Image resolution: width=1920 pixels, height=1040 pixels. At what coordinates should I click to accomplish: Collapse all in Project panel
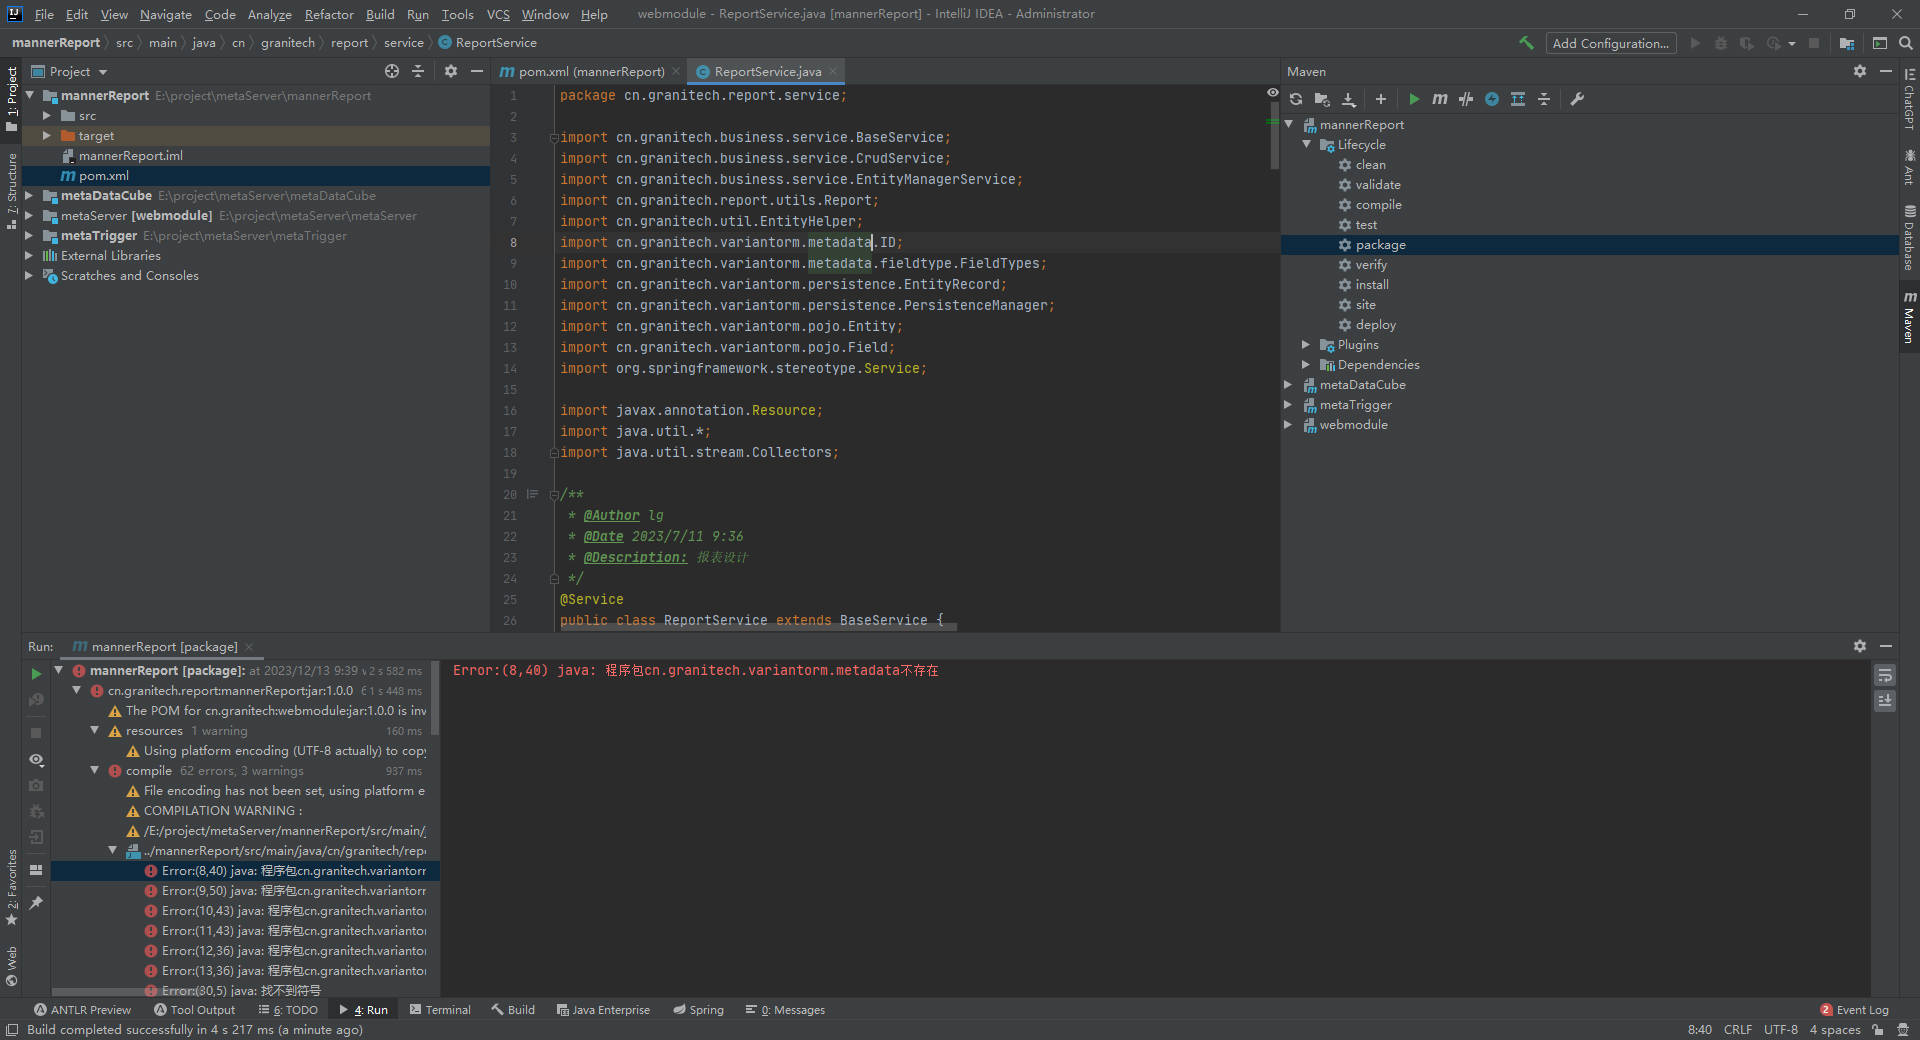point(418,71)
